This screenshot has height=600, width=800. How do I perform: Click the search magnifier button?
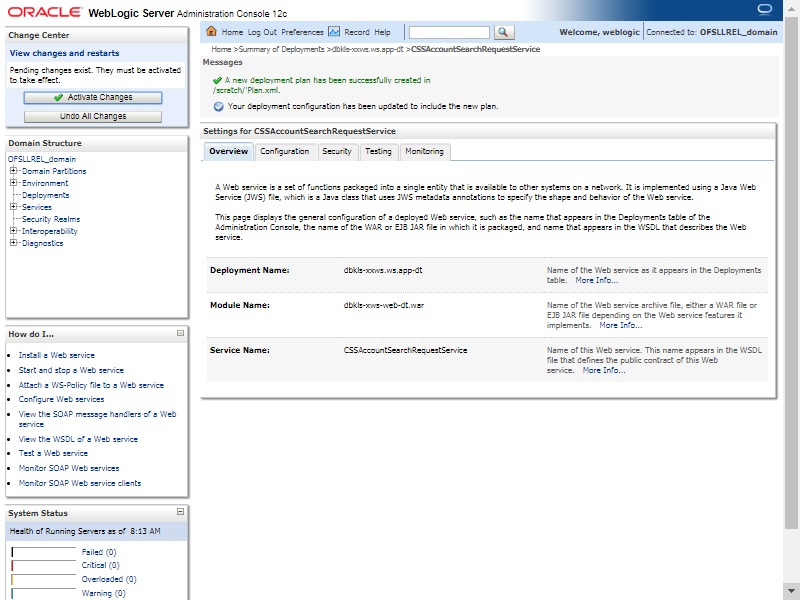coord(503,32)
